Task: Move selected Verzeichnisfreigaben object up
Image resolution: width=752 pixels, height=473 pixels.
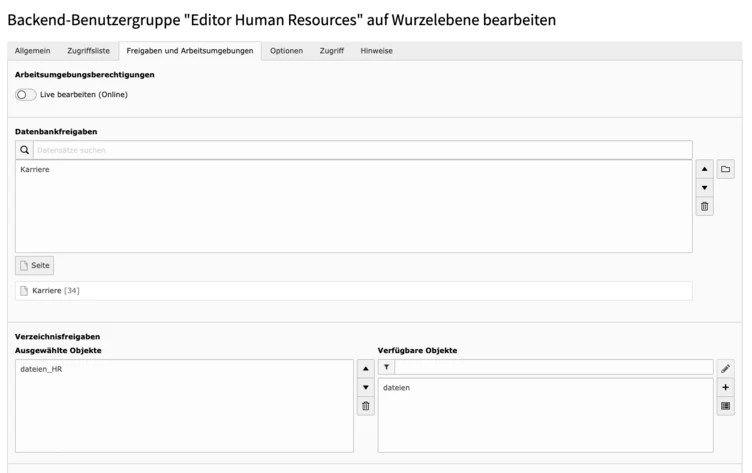Action: click(365, 368)
